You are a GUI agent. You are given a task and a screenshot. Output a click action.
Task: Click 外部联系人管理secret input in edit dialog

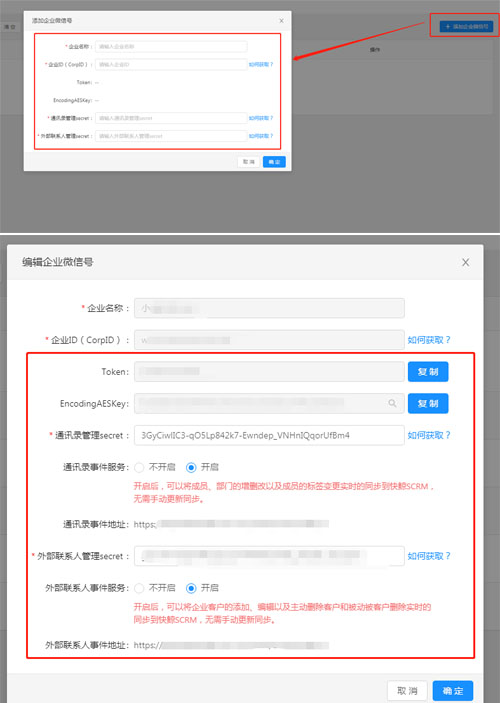click(x=269, y=556)
